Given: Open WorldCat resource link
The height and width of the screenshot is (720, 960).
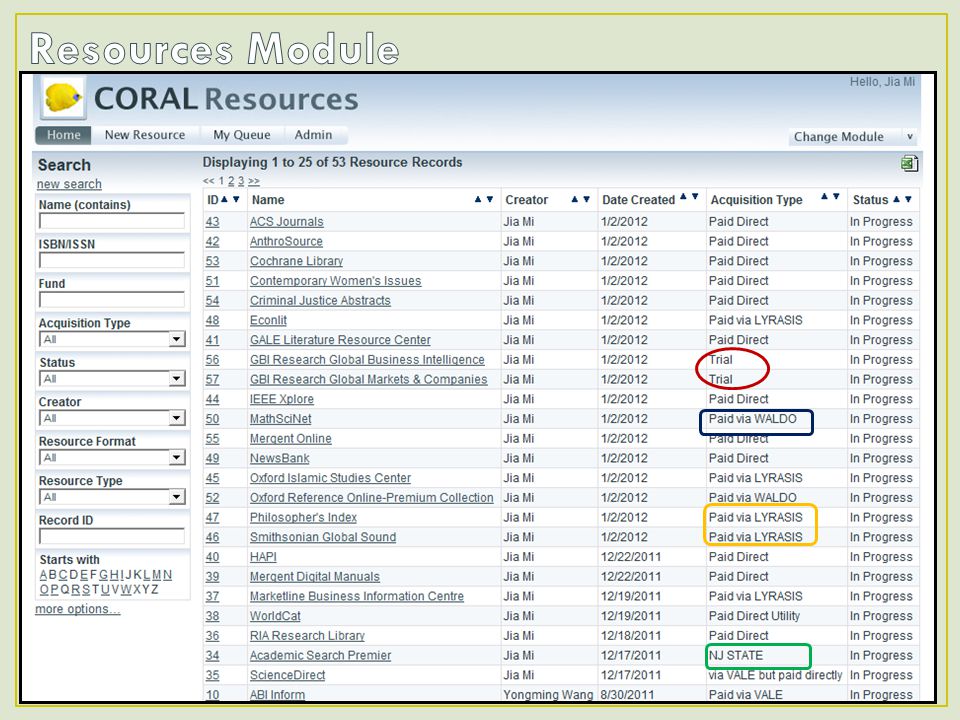Looking at the screenshot, I should pyautogui.click(x=275, y=616).
